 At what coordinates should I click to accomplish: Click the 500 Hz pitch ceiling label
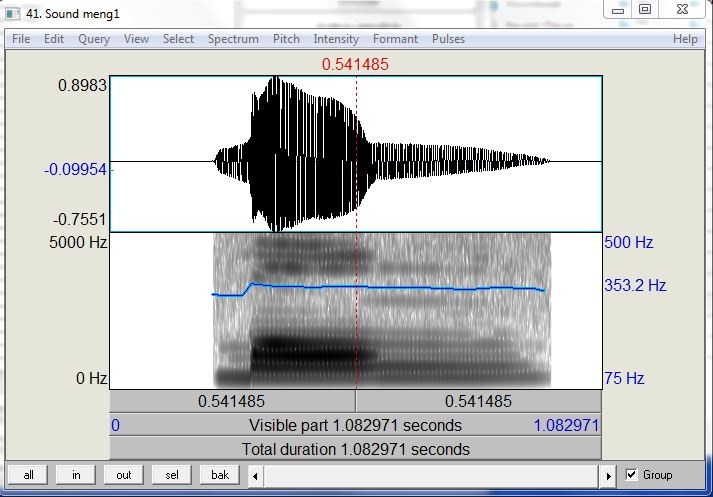pyautogui.click(x=629, y=242)
